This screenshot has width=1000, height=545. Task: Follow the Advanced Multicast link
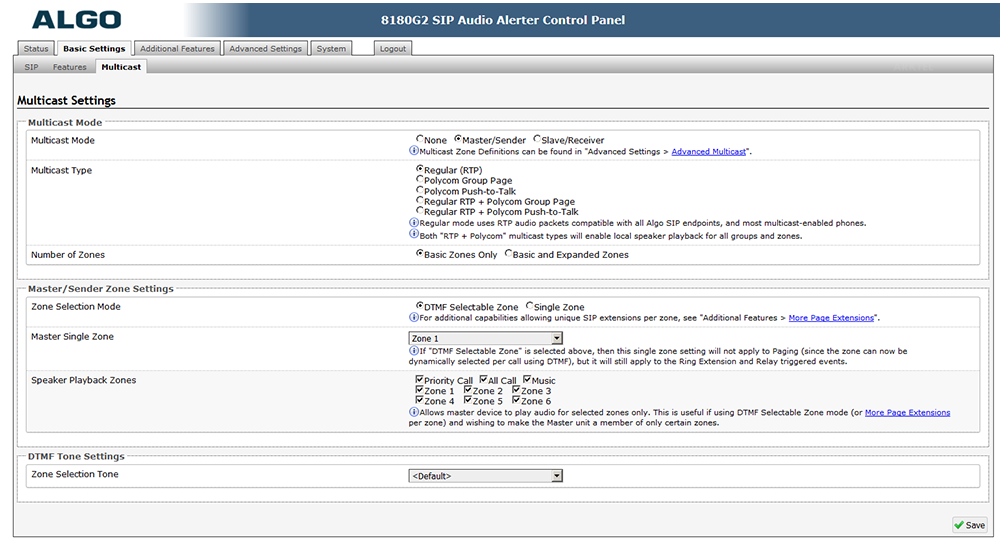coord(708,152)
